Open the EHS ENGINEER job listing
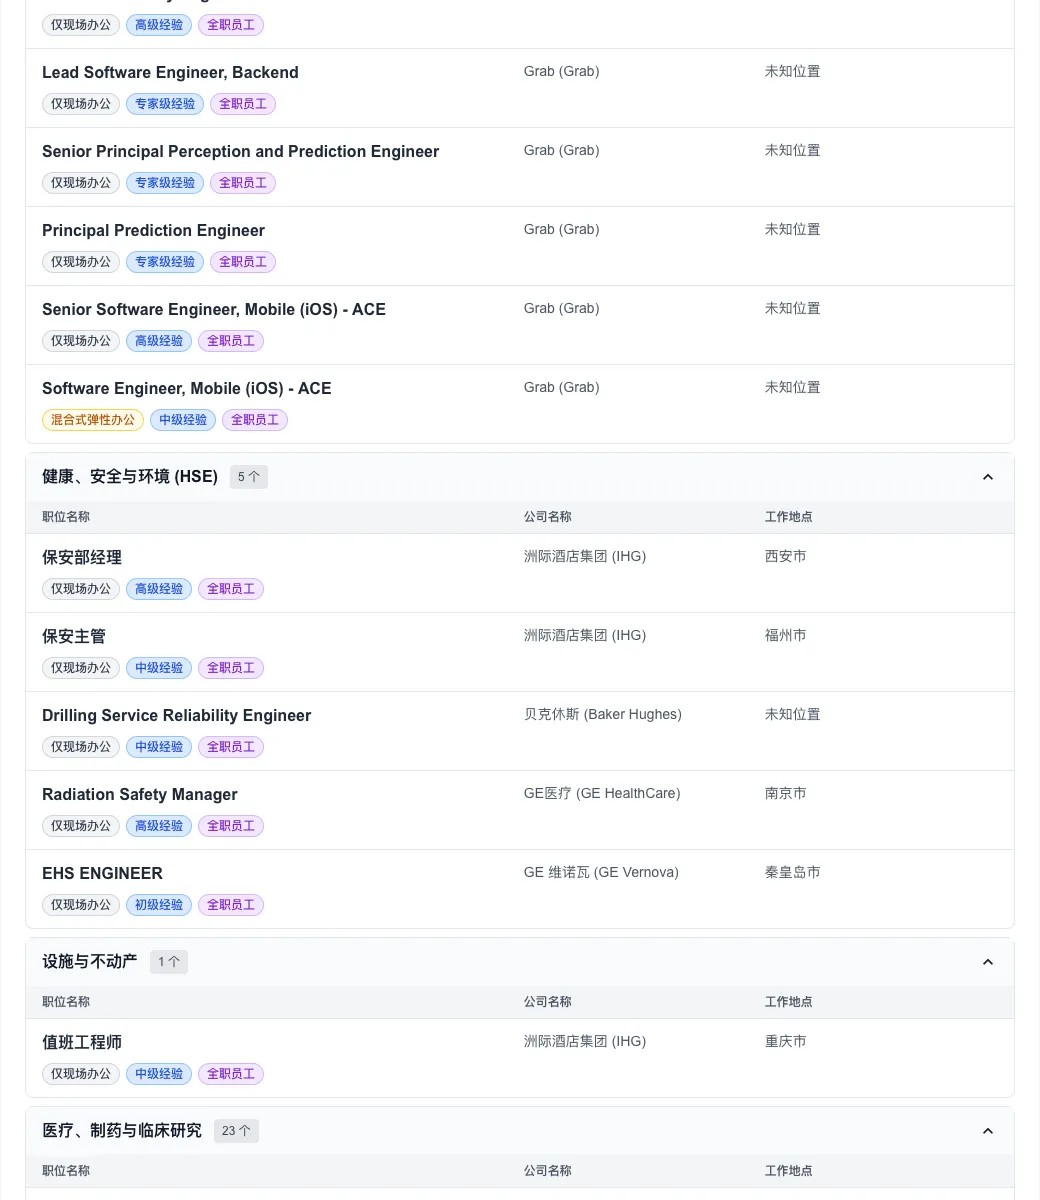This screenshot has width=1040, height=1200. 102,873
